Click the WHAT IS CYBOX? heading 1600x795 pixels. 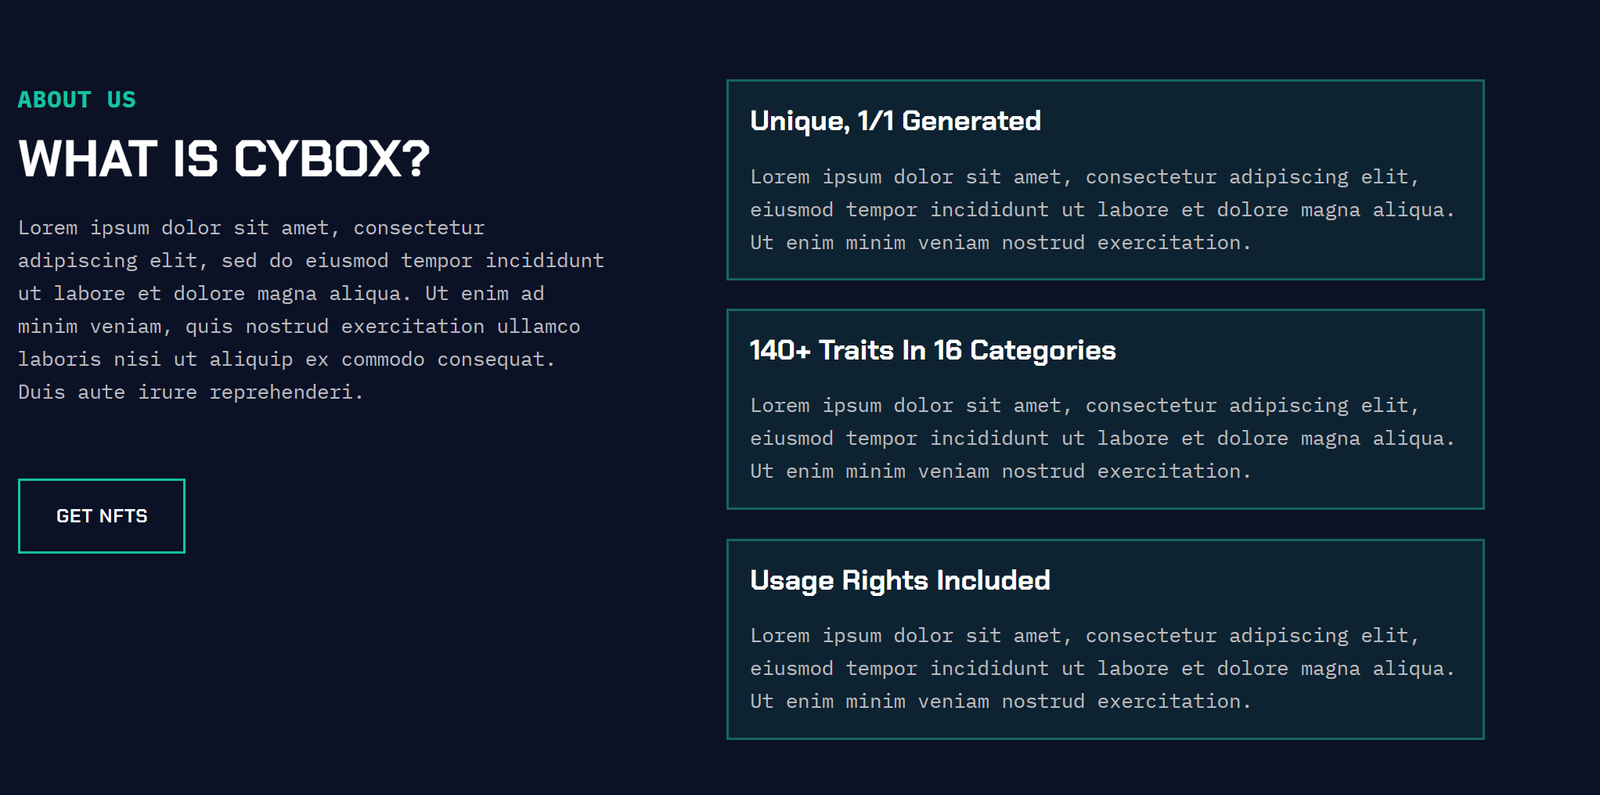[224, 159]
